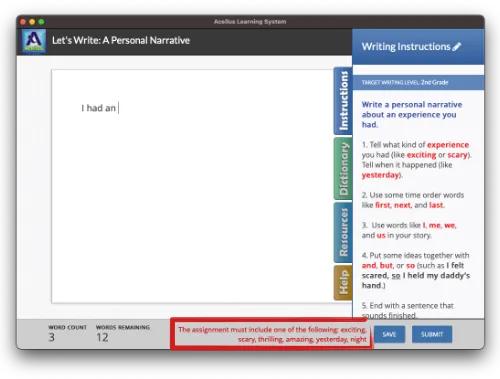Image resolution: width=500 pixels, height=379 pixels.
Task: Open the Help side tab
Action: (343, 283)
